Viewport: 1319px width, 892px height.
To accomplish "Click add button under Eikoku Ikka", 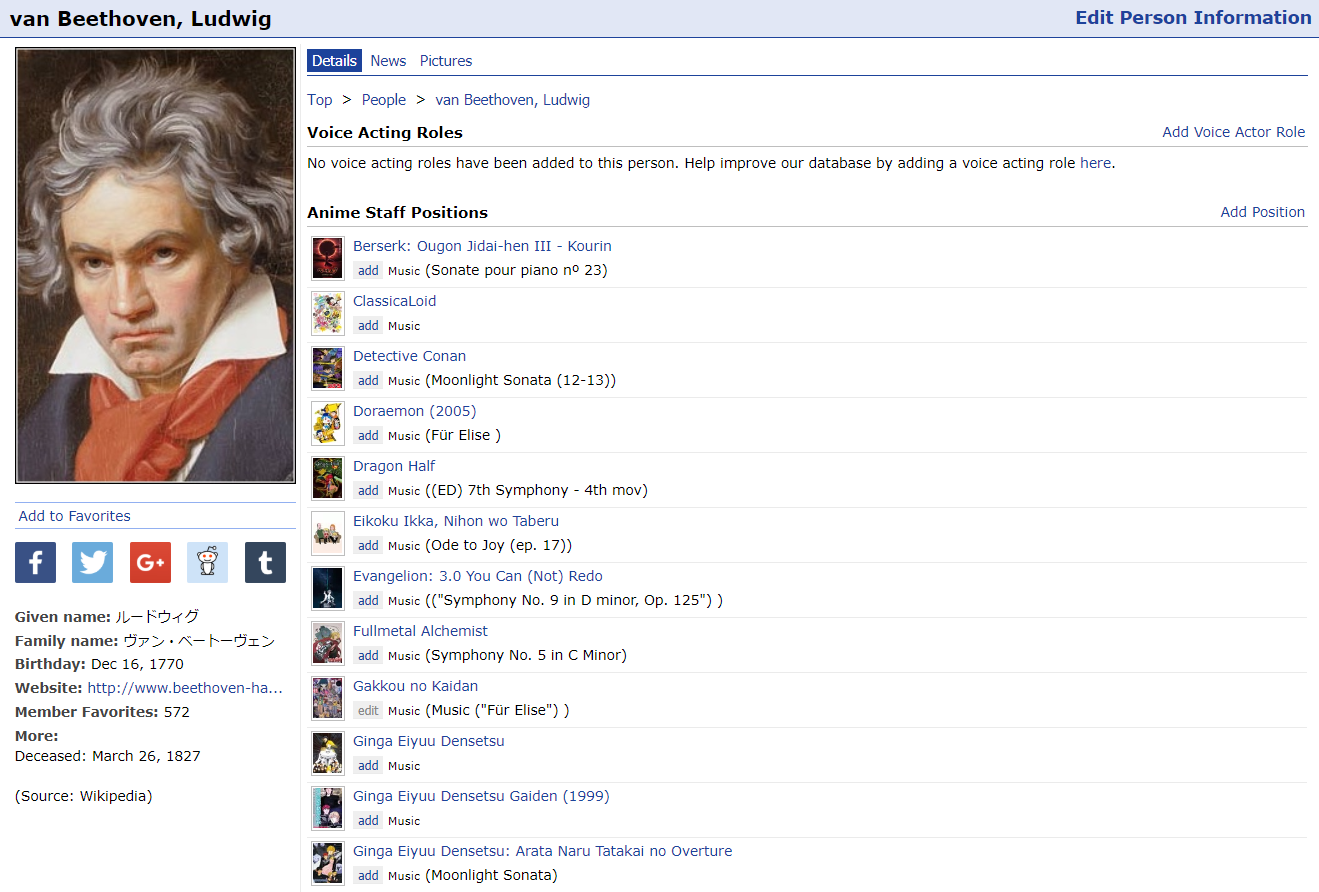I will pos(369,546).
